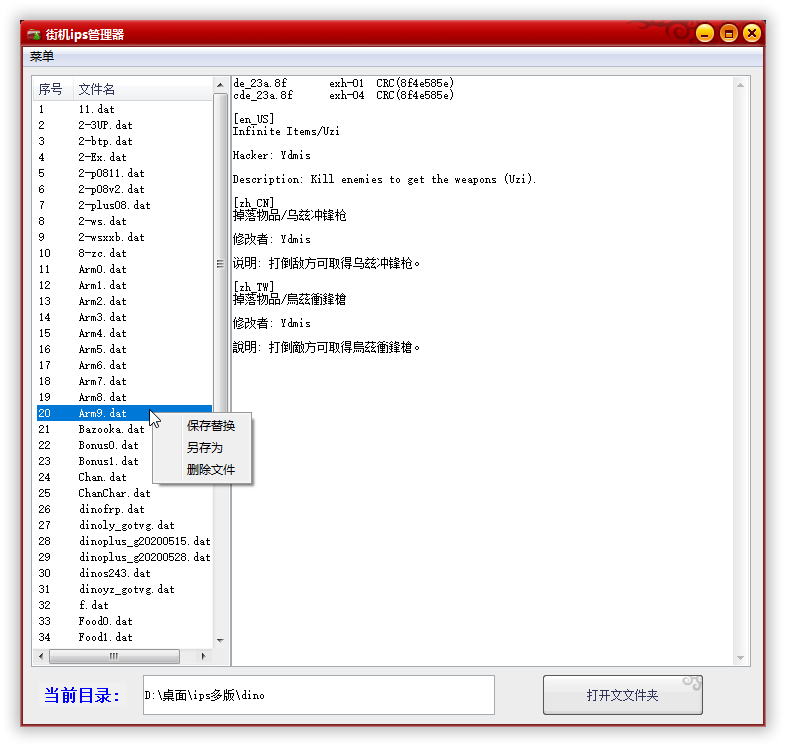This screenshot has height=747, width=786.
Task: Select 另存为 in the context menu
Action: tap(204, 448)
